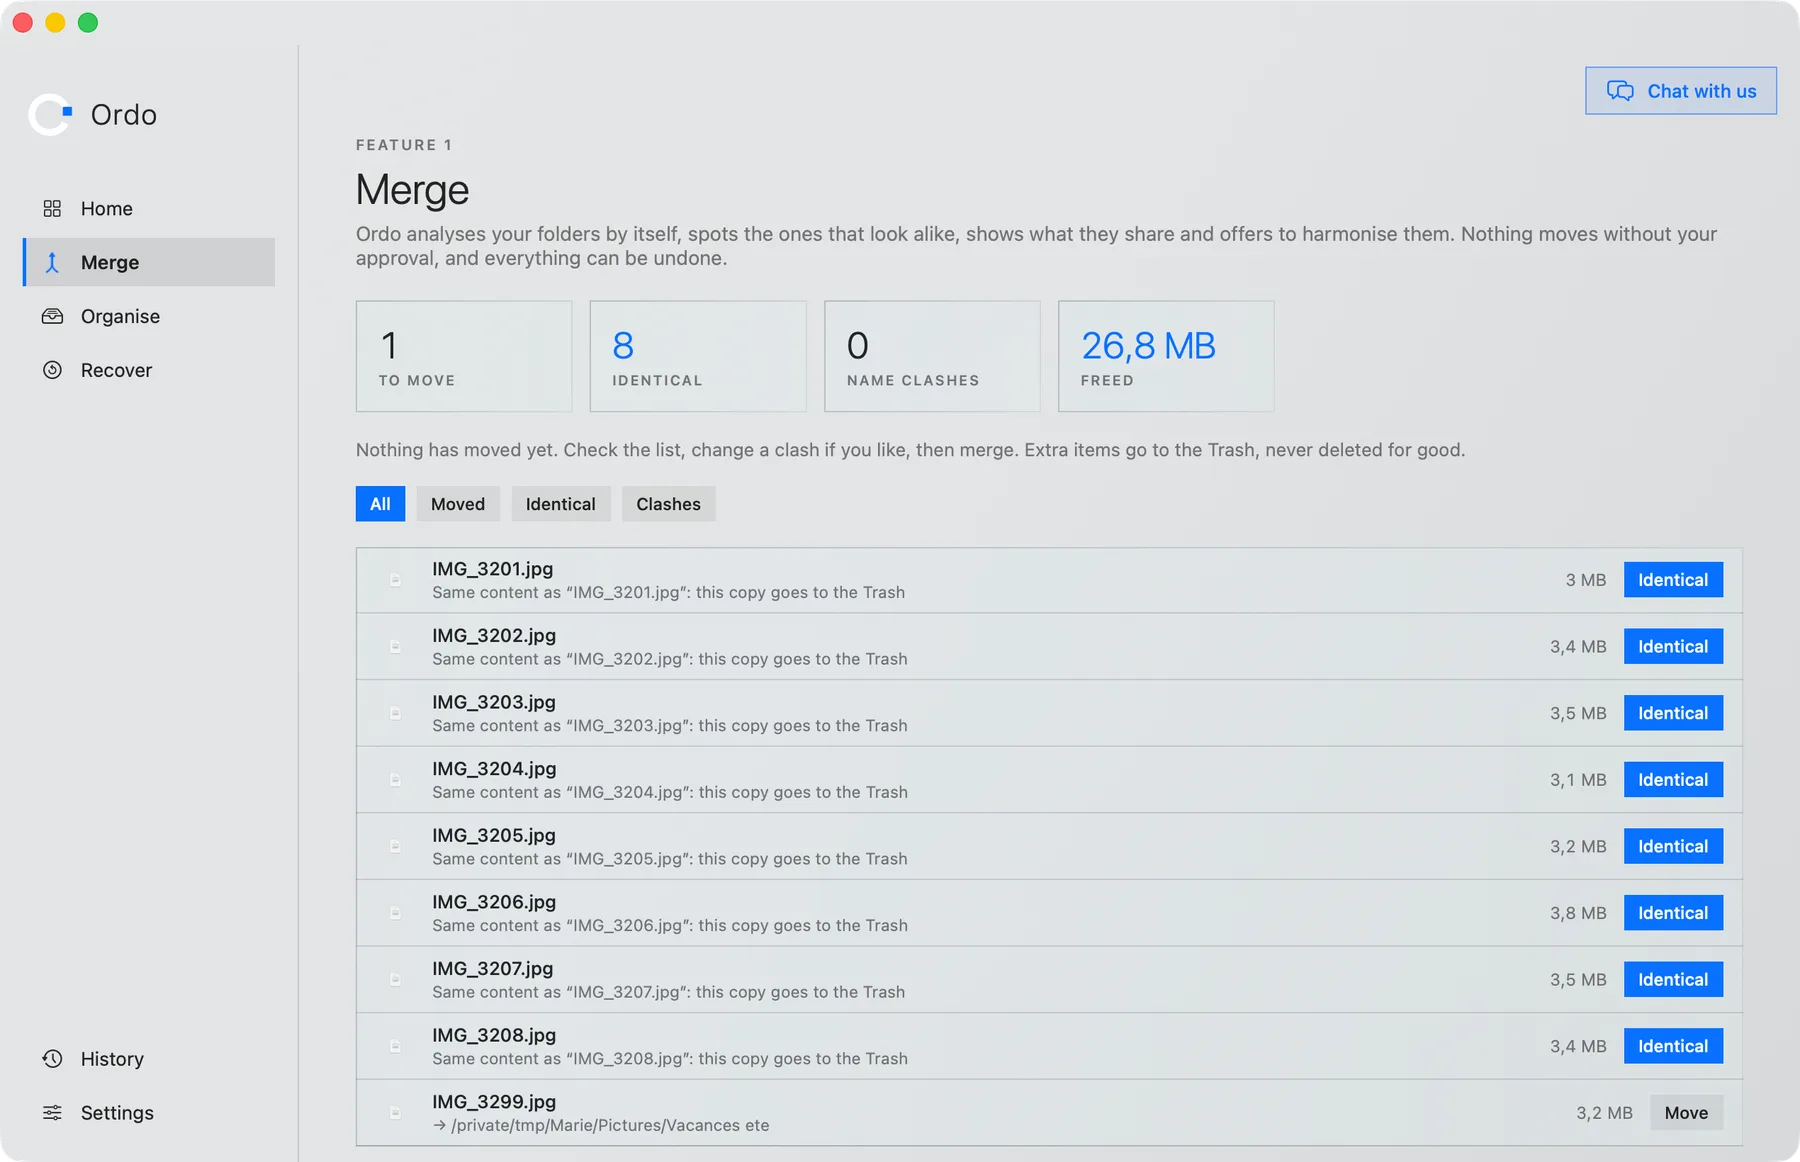This screenshot has width=1800, height=1162.
Task: Click file icon for IMG_3206.jpg
Action: (x=395, y=913)
